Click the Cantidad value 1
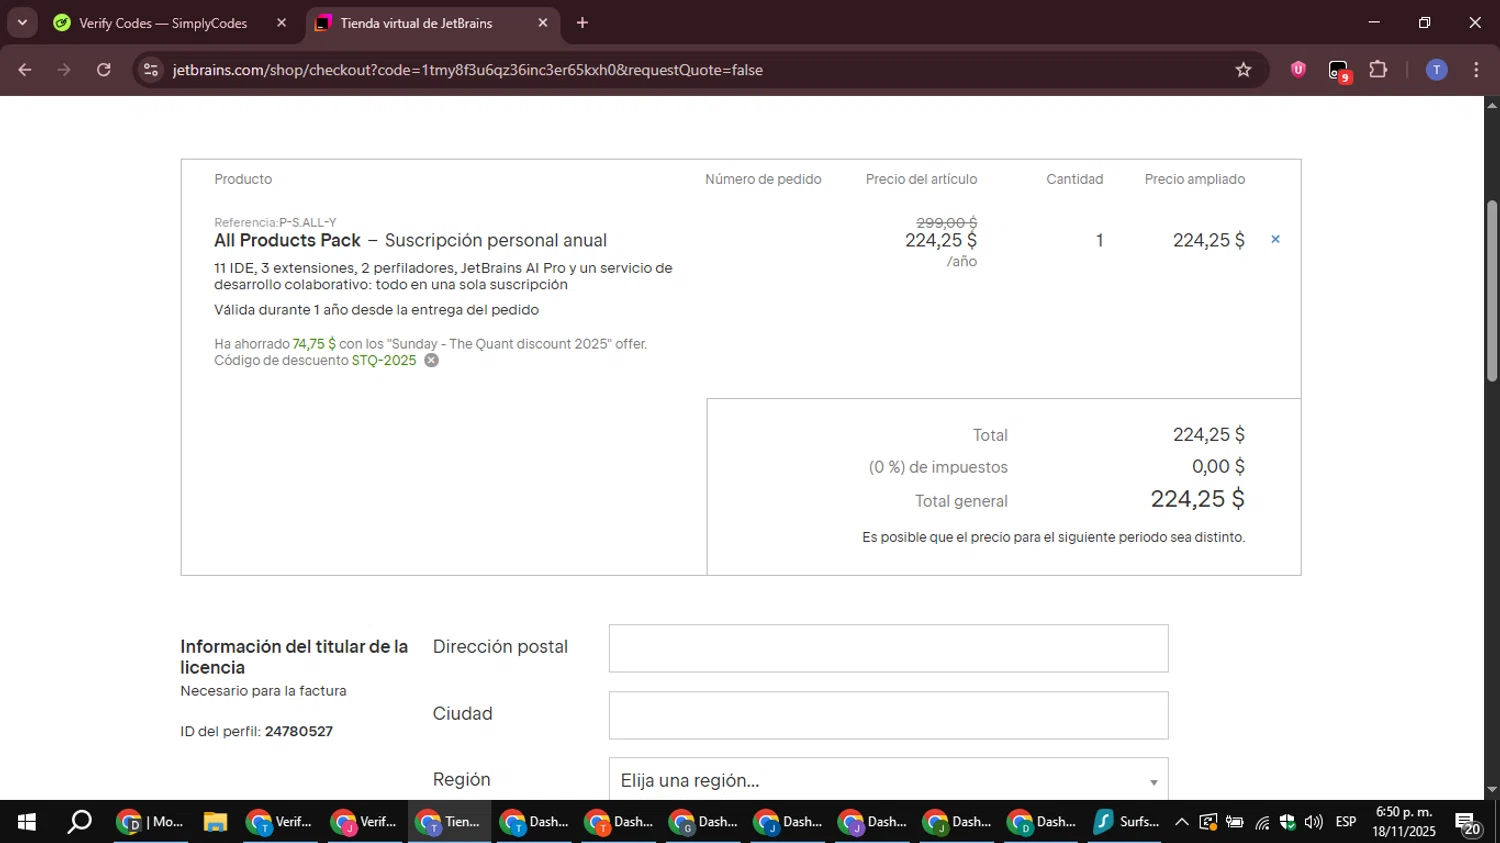 [1099, 240]
